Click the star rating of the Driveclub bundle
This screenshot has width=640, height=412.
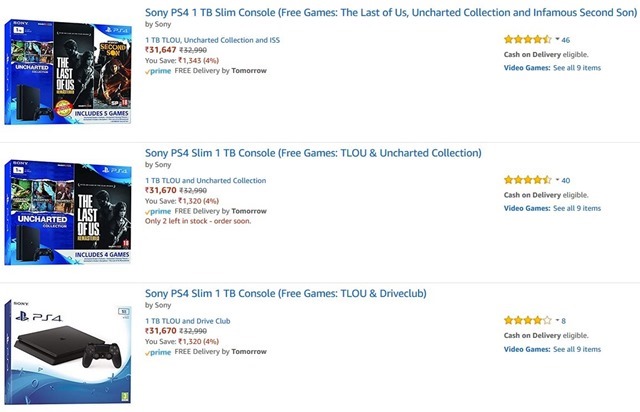point(526,320)
